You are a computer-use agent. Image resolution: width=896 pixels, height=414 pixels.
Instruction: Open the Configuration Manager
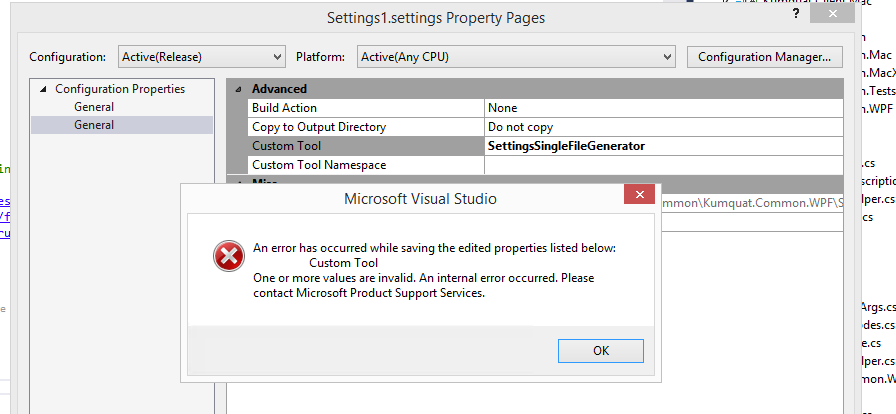[765, 57]
